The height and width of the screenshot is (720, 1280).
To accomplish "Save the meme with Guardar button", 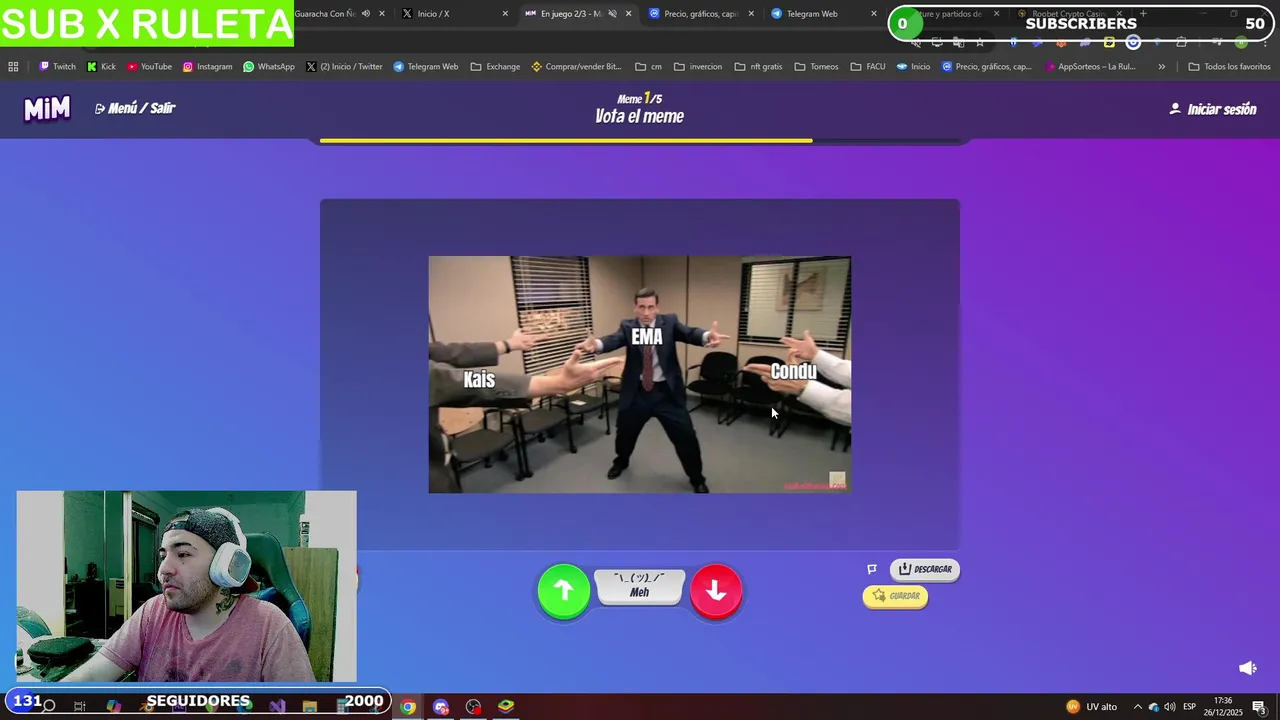I will click(895, 596).
